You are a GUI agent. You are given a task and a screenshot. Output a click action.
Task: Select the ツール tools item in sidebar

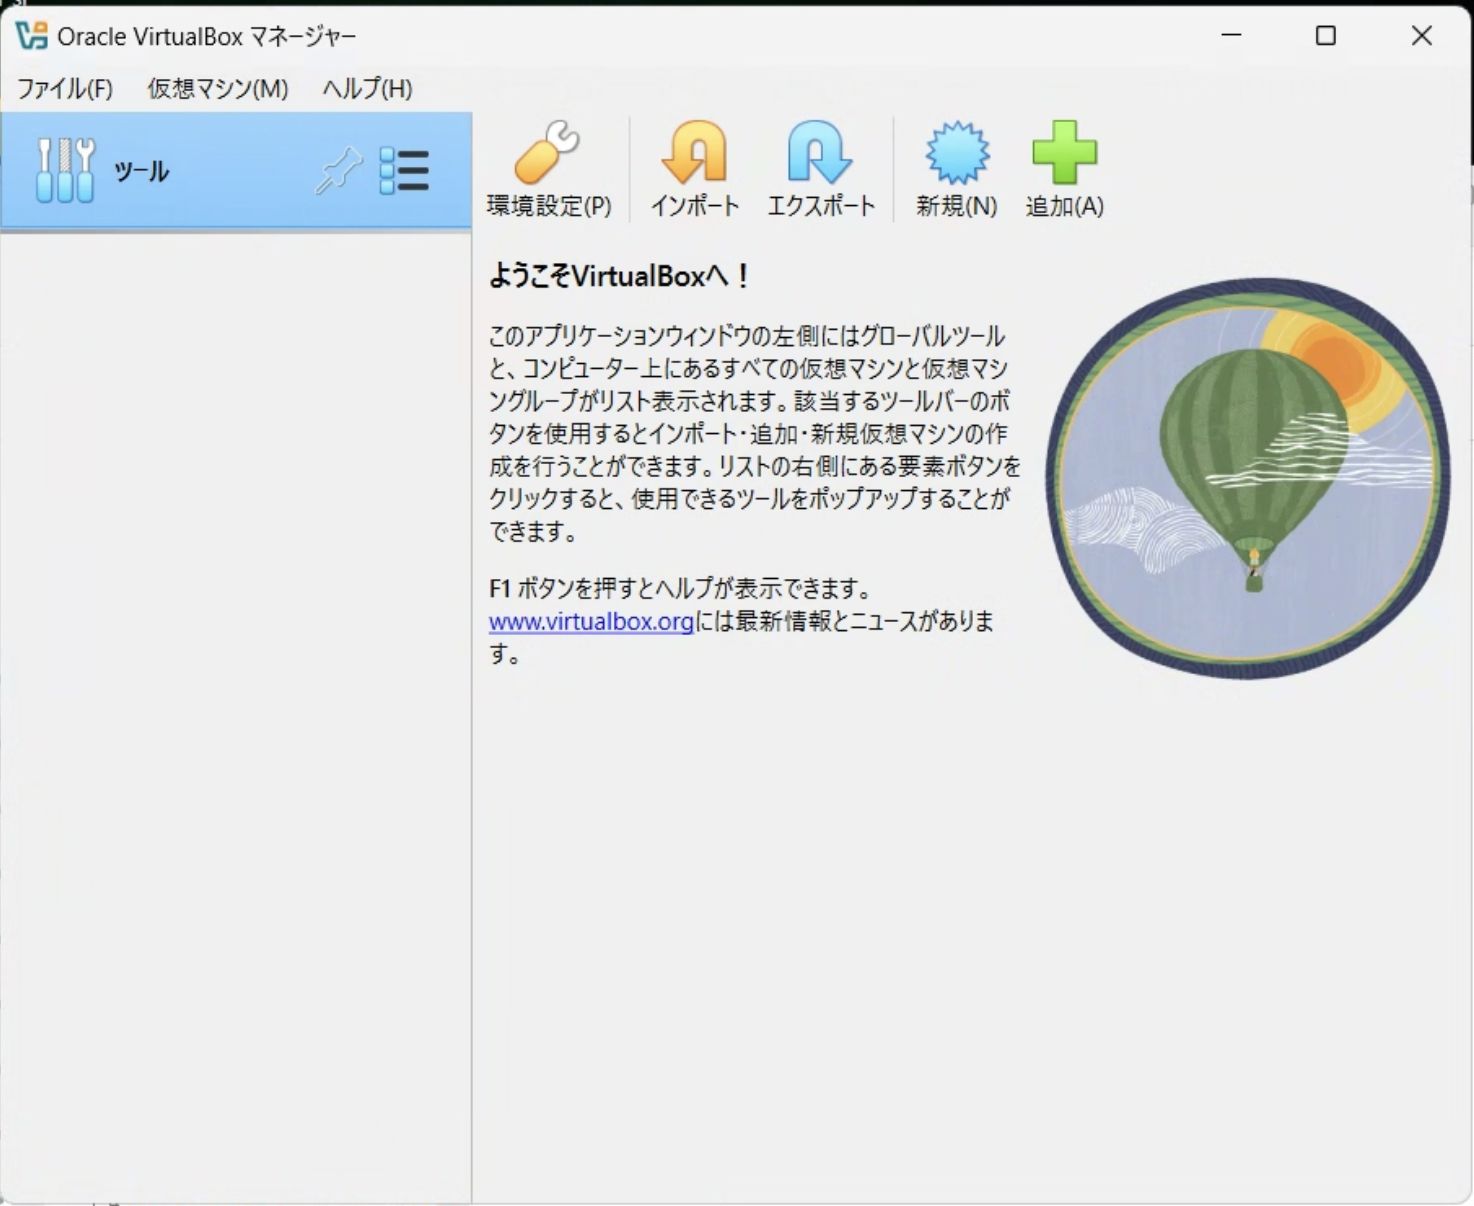point(235,171)
